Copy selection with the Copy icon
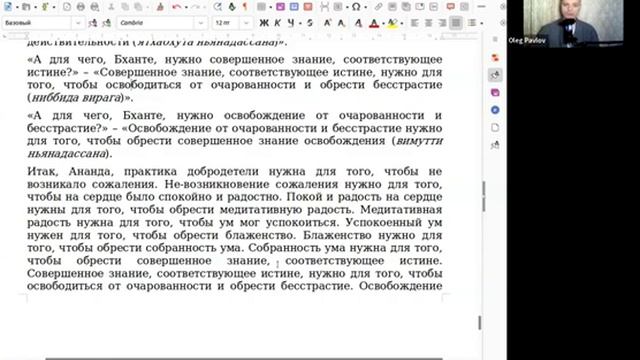 125,7
